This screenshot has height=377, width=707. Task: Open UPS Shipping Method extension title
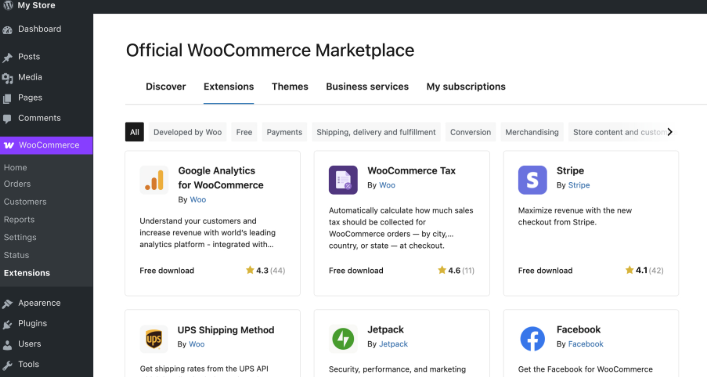point(225,330)
